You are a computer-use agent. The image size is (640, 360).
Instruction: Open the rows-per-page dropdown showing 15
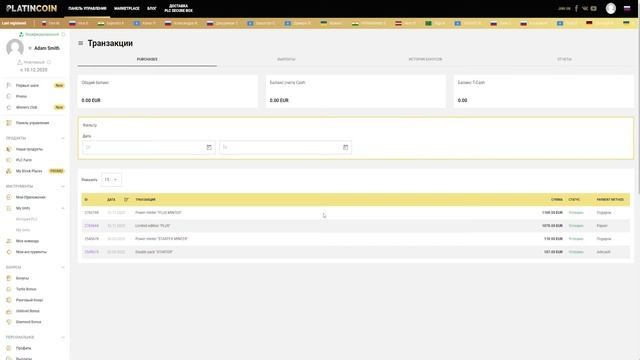111,180
